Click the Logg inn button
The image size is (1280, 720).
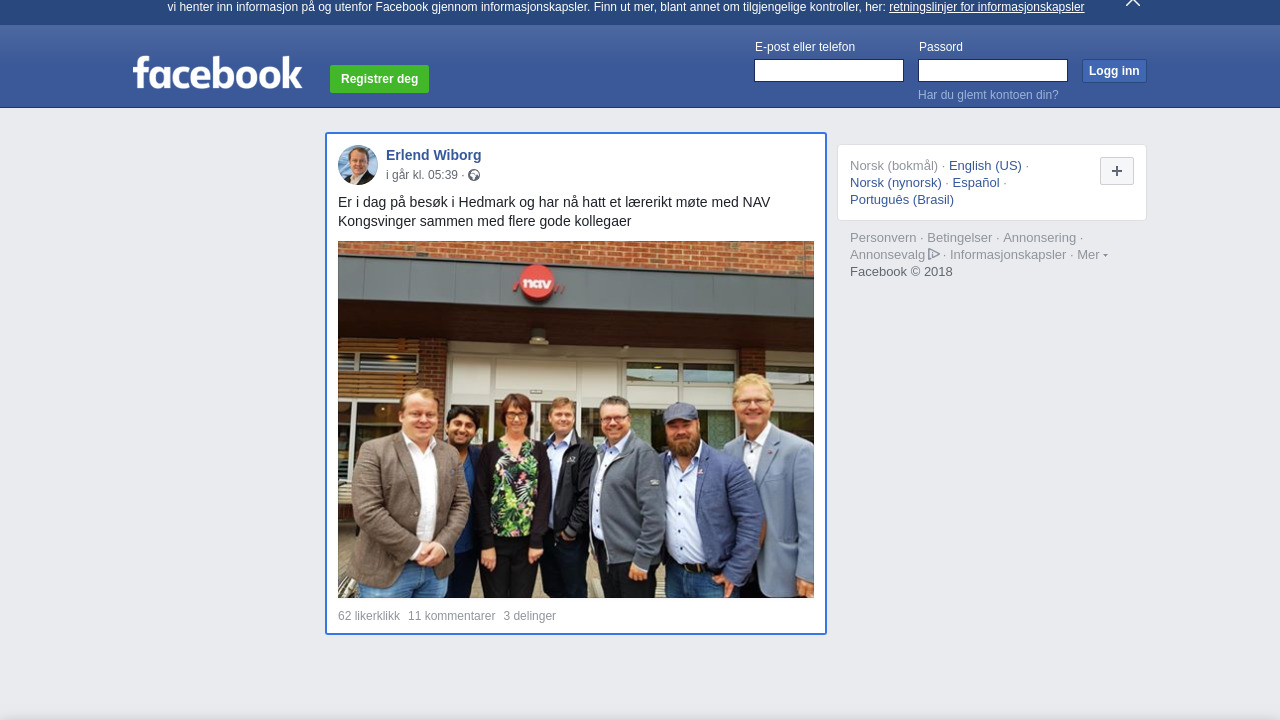pyautogui.click(x=1114, y=71)
